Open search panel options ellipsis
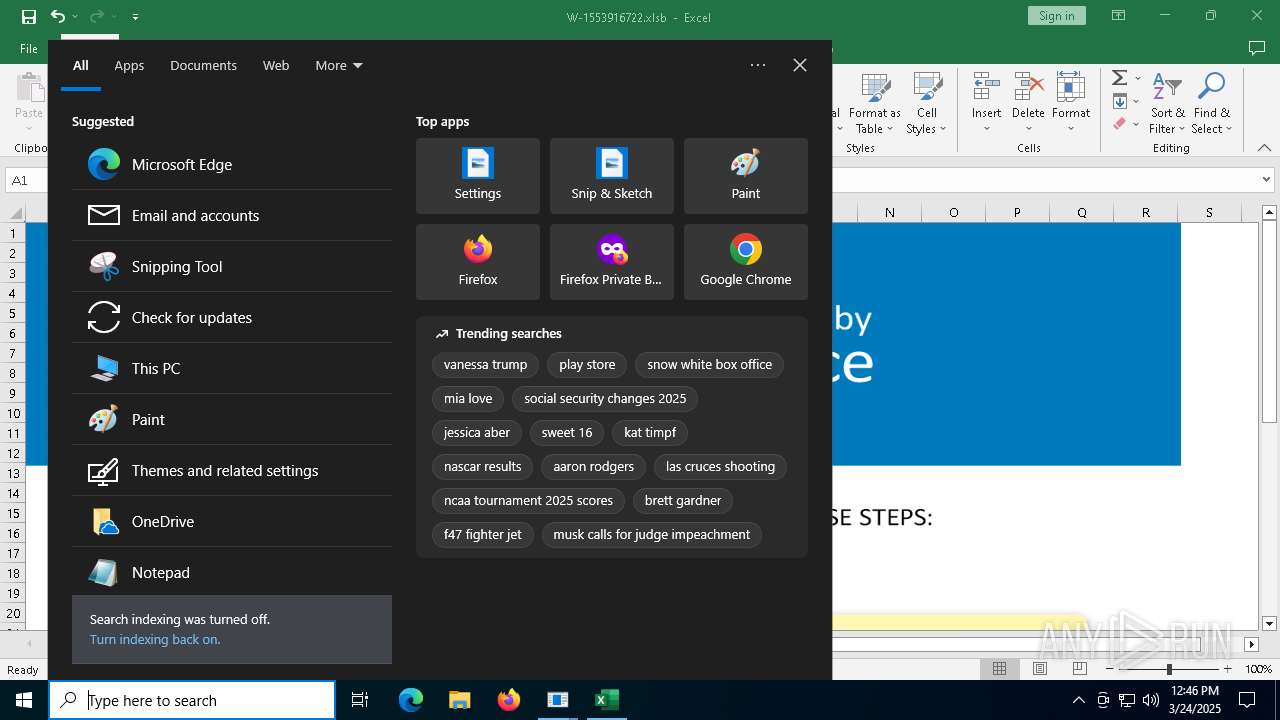The height and width of the screenshot is (720, 1280). click(x=758, y=65)
